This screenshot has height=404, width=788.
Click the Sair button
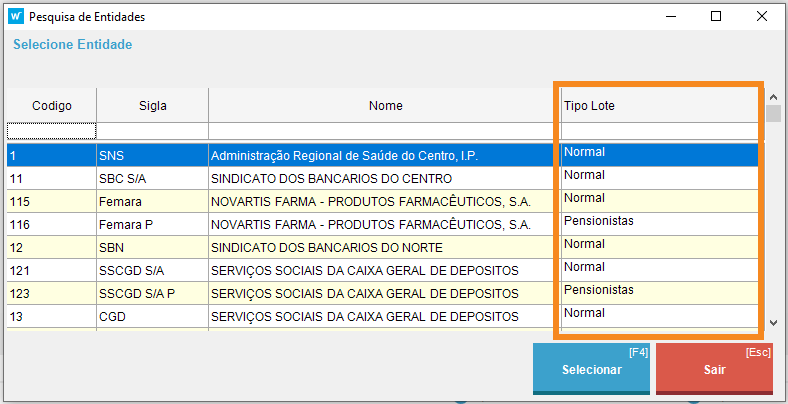(x=714, y=369)
